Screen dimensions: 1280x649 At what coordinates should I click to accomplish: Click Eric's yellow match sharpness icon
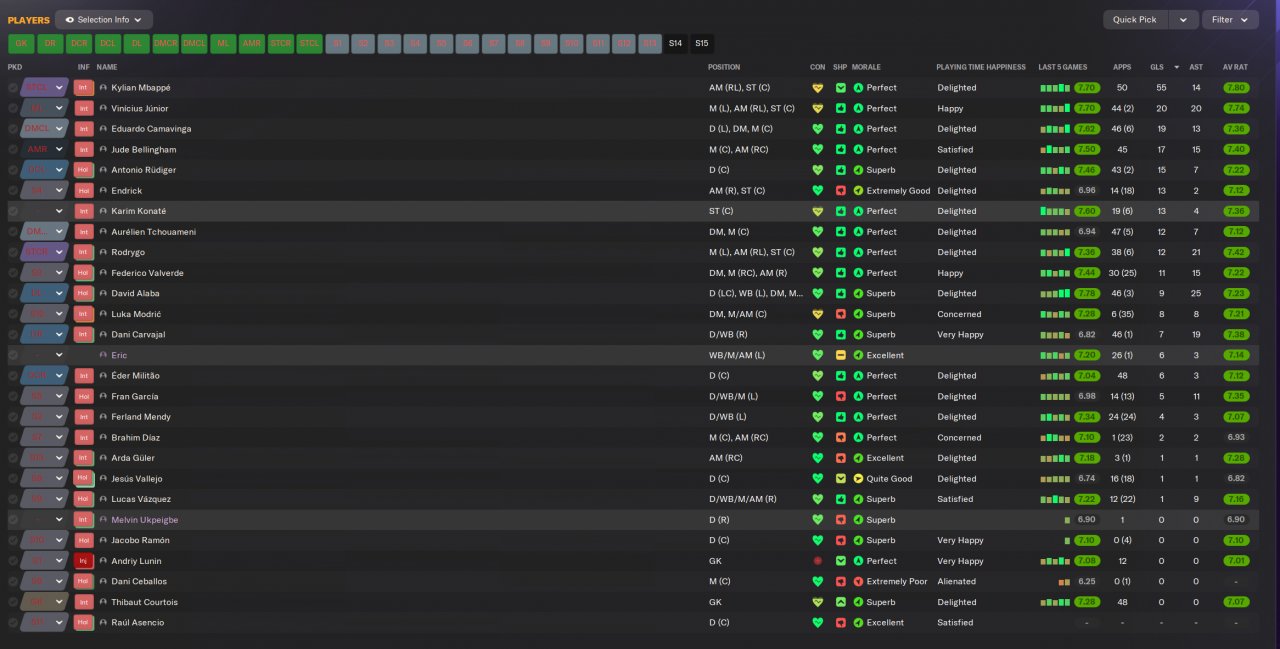(x=841, y=355)
